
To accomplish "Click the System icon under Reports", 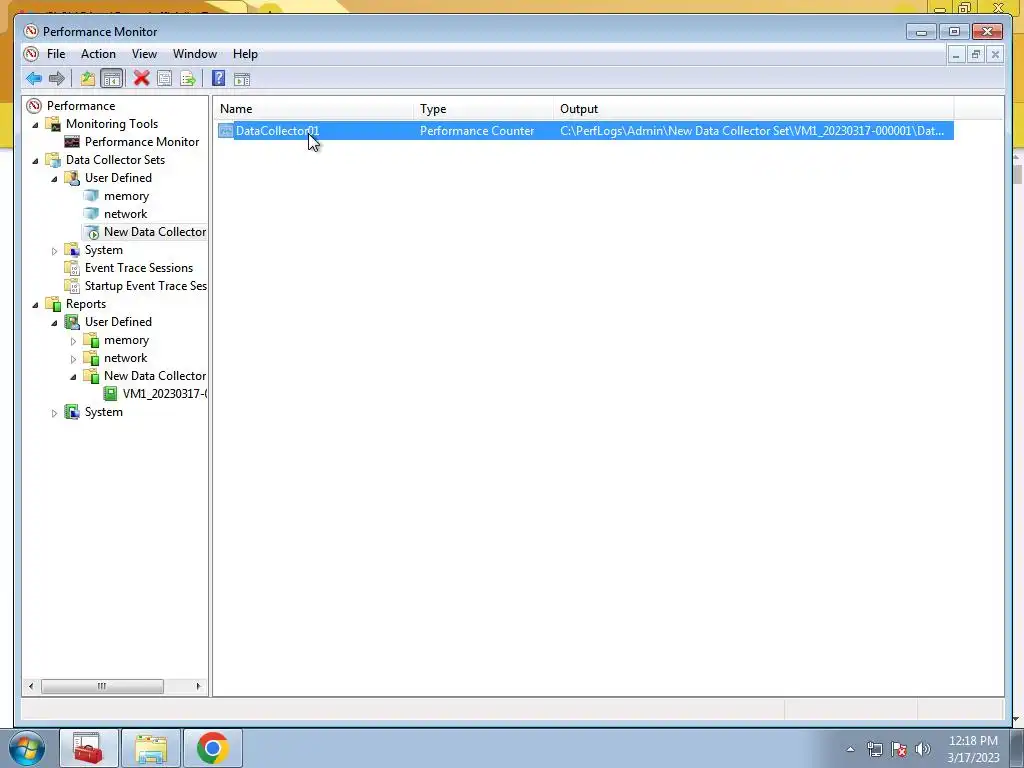I will pos(72,412).
